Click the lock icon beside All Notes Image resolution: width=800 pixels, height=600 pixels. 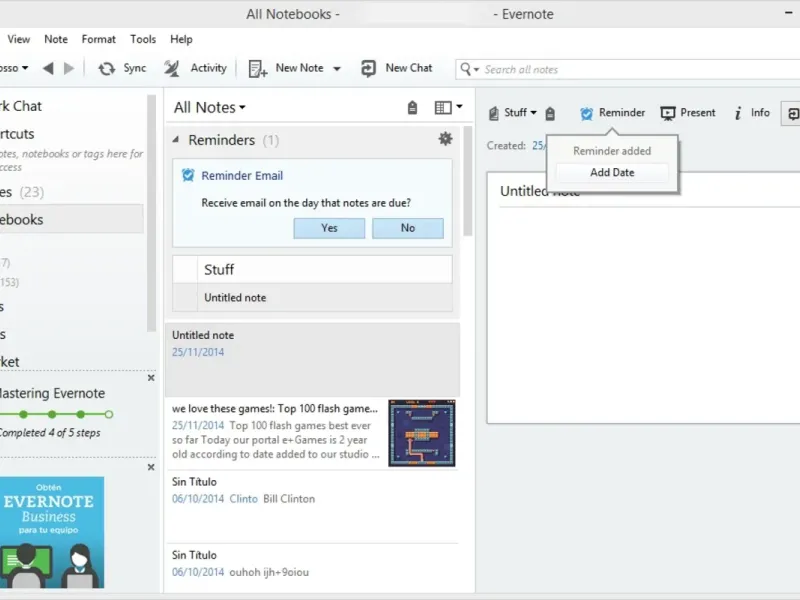(x=412, y=108)
